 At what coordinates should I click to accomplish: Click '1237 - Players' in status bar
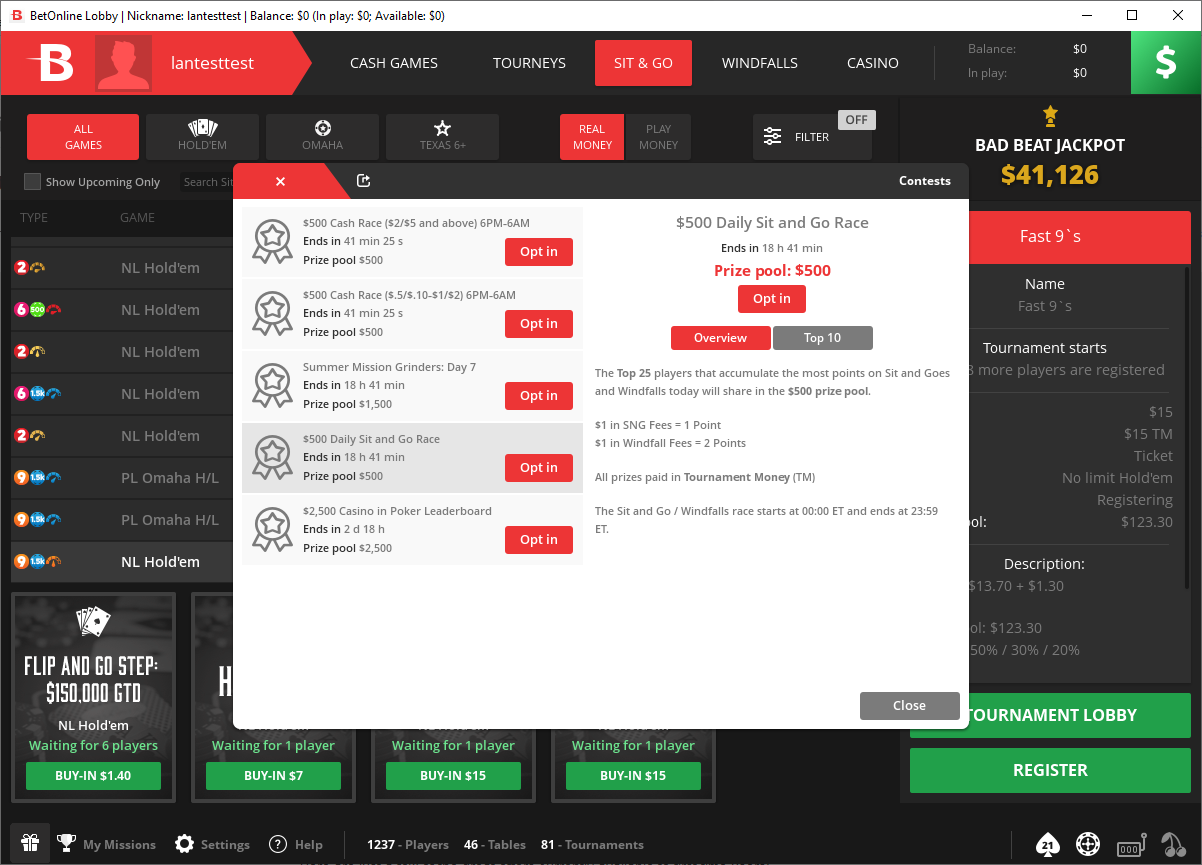pyautogui.click(x=407, y=845)
